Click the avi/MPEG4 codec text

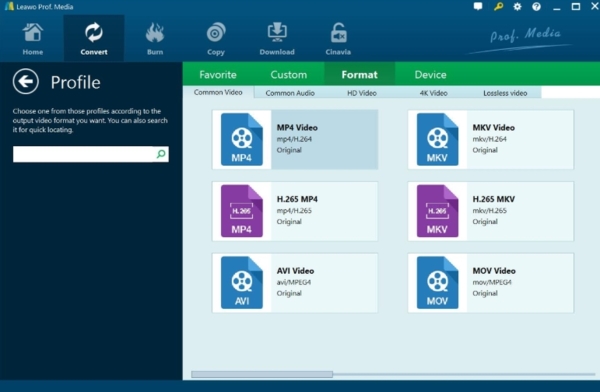pyautogui.click(x=294, y=282)
